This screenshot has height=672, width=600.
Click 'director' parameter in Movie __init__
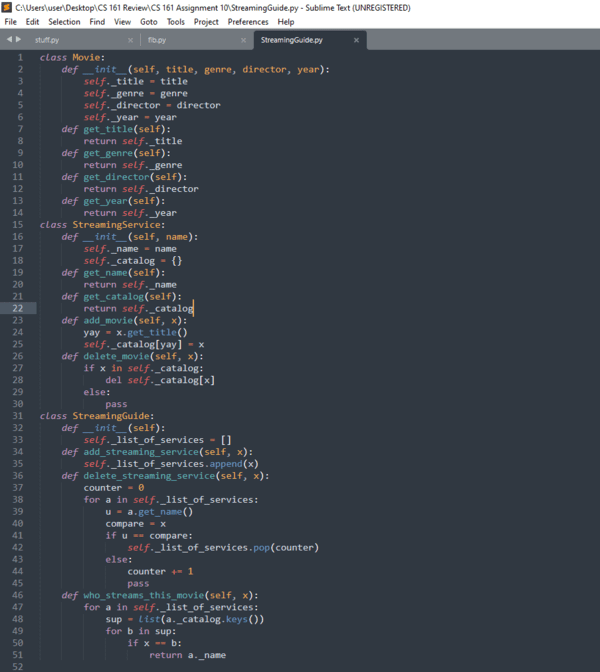click(264, 69)
